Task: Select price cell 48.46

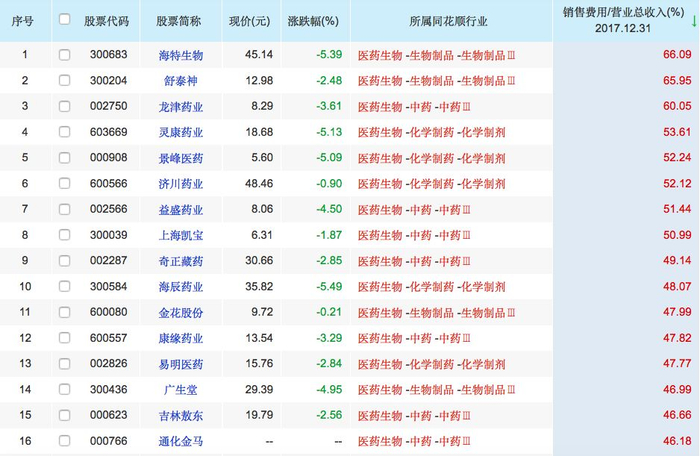Action: [x=259, y=183]
